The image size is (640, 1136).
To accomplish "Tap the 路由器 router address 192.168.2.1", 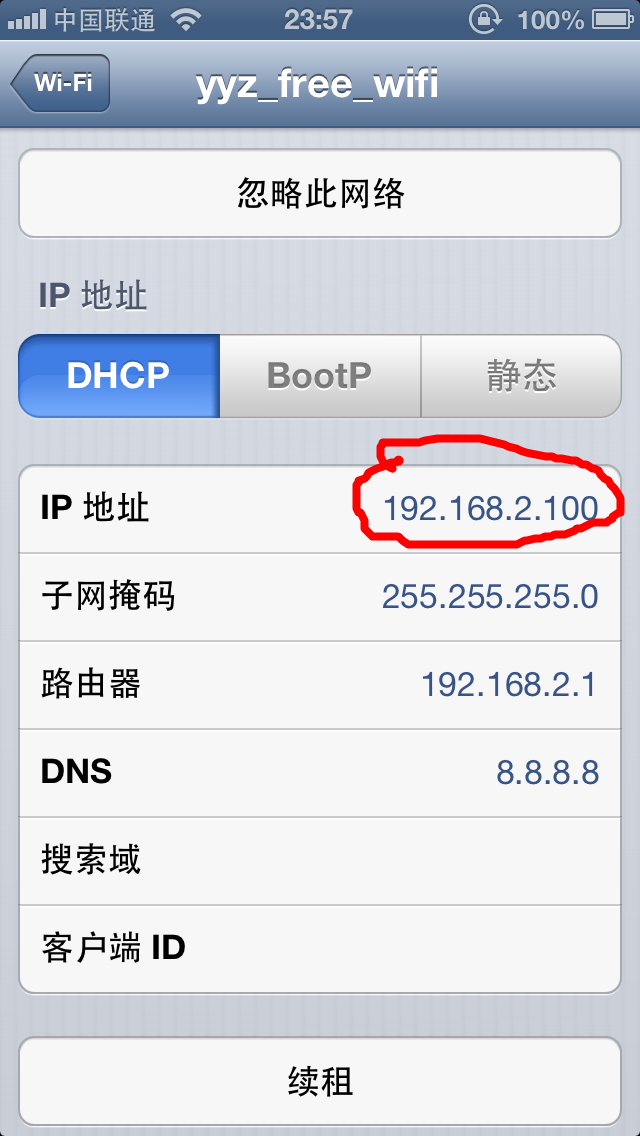I will (509, 685).
